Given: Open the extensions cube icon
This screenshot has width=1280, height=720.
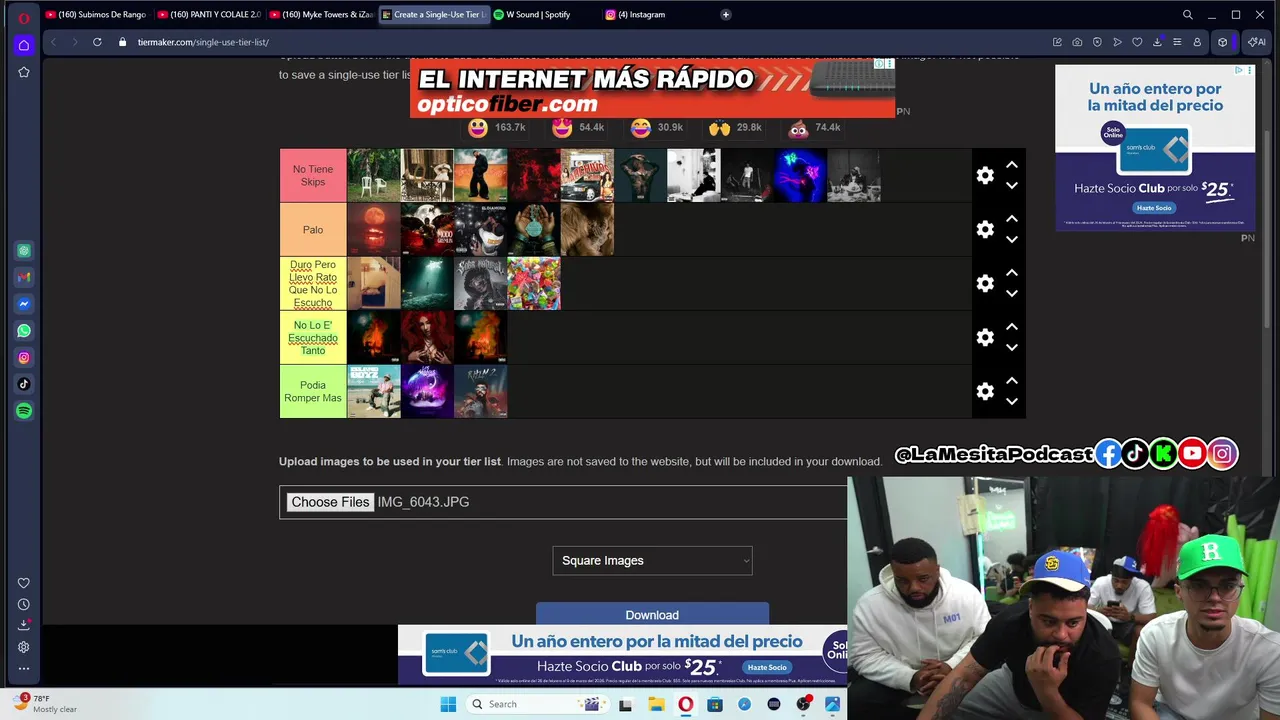Looking at the screenshot, I should pyautogui.click(x=1222, y=42).
